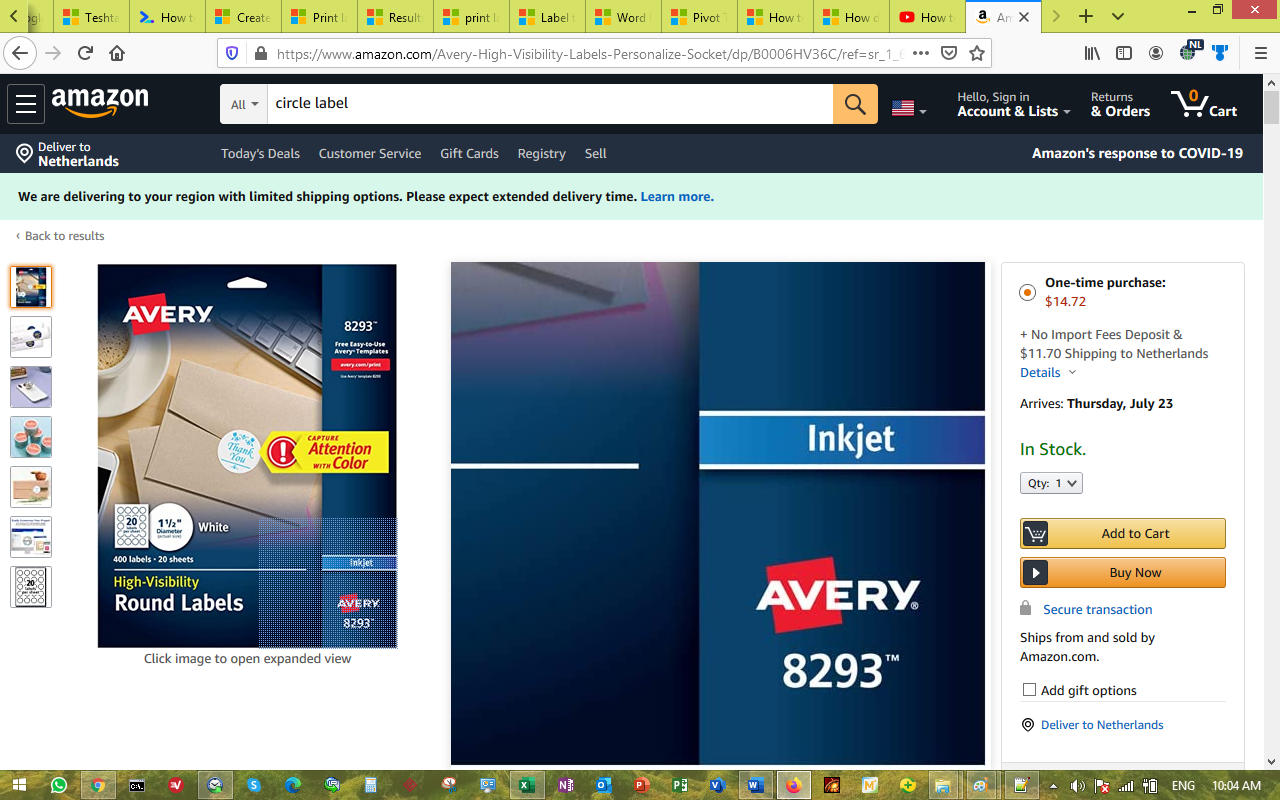Viewport: 1280px width, 800px height.
Task: Go back with Firefox Back arrow
Action: 20,53
